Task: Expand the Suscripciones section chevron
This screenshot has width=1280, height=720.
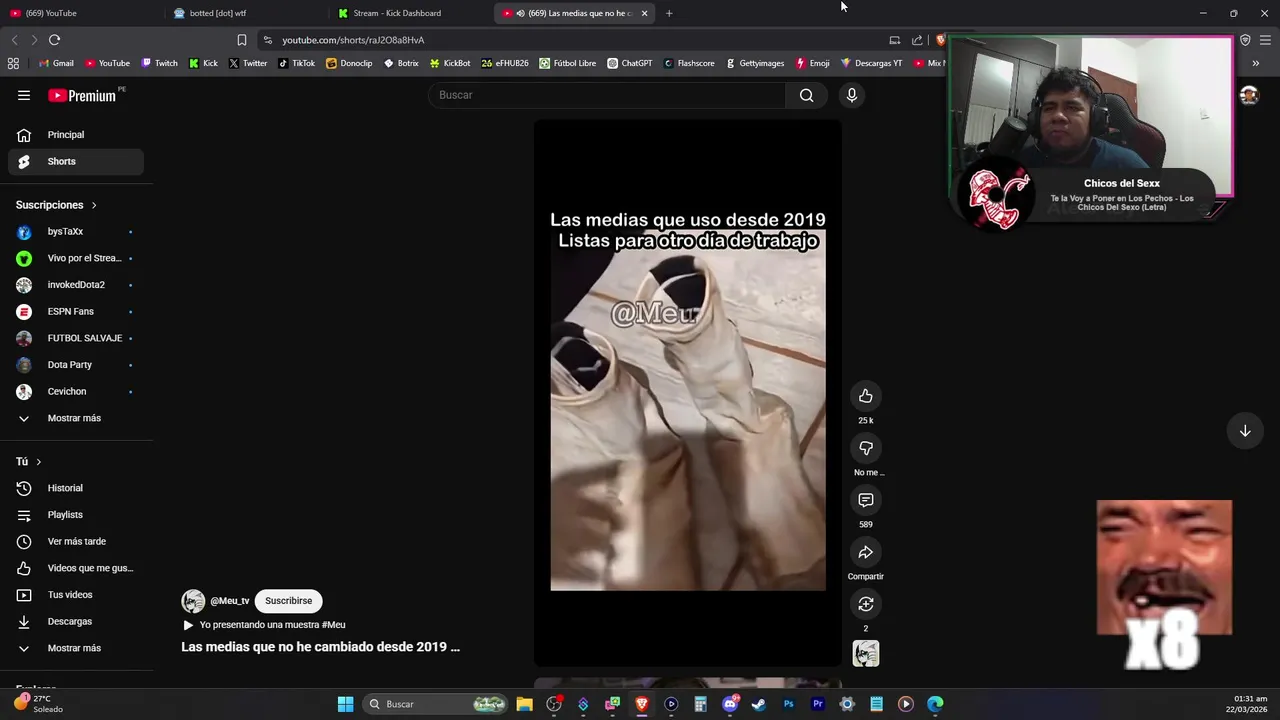Action: 94,205
